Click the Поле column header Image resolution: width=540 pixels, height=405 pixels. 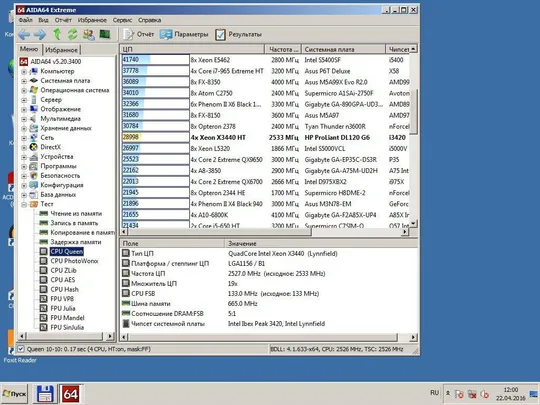172,243
